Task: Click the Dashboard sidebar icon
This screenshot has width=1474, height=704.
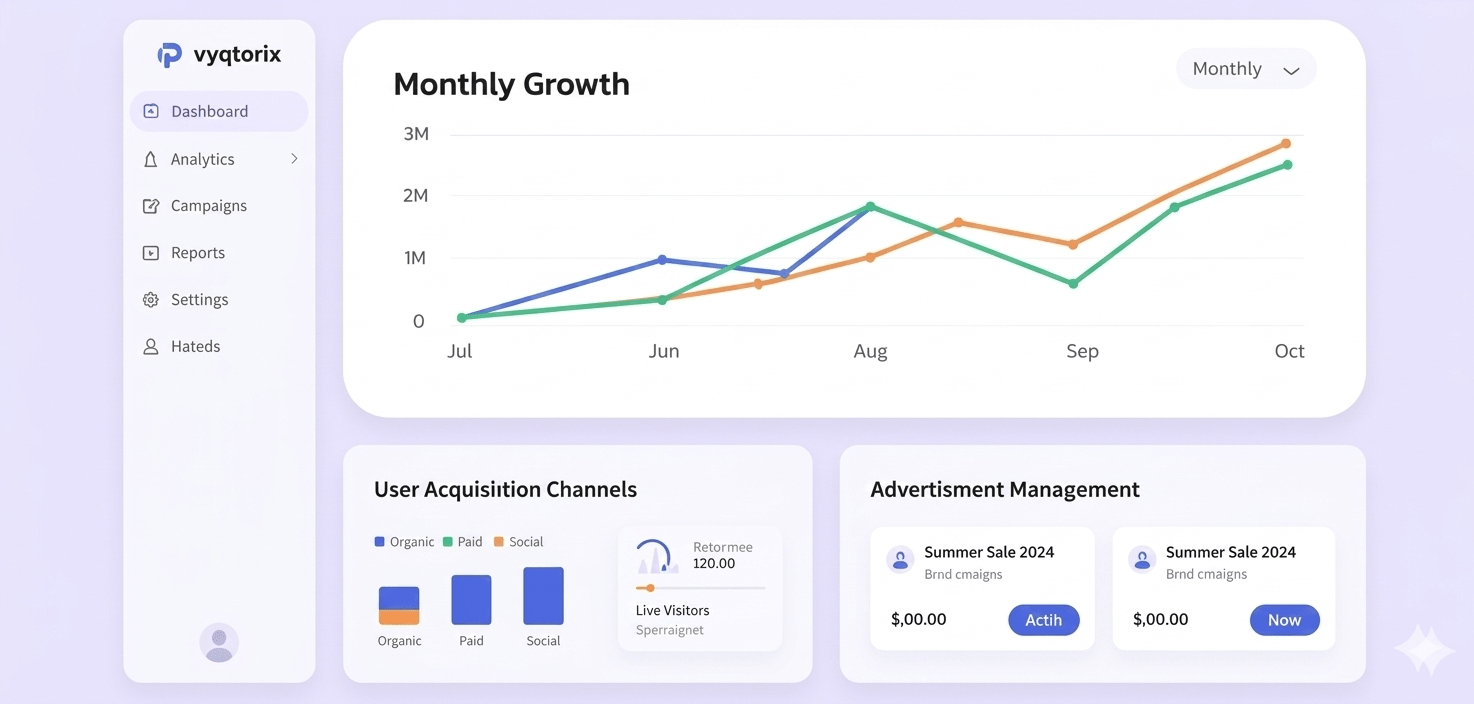Action: [151, 112]
